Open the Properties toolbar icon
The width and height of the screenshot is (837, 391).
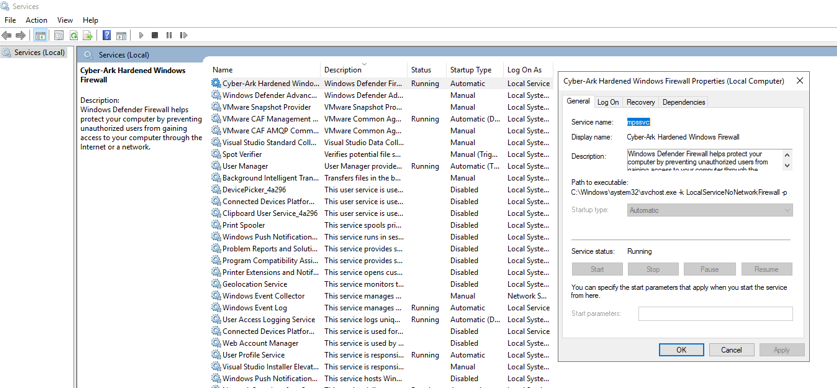point(59,35)
